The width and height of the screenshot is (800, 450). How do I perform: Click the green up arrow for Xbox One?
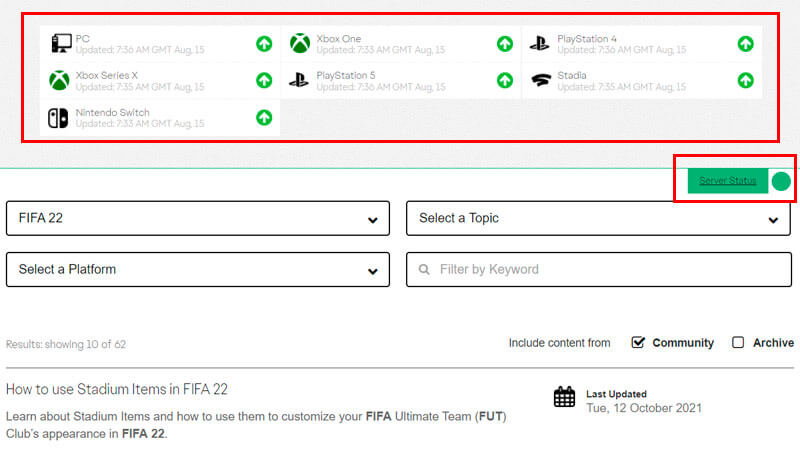505,44
